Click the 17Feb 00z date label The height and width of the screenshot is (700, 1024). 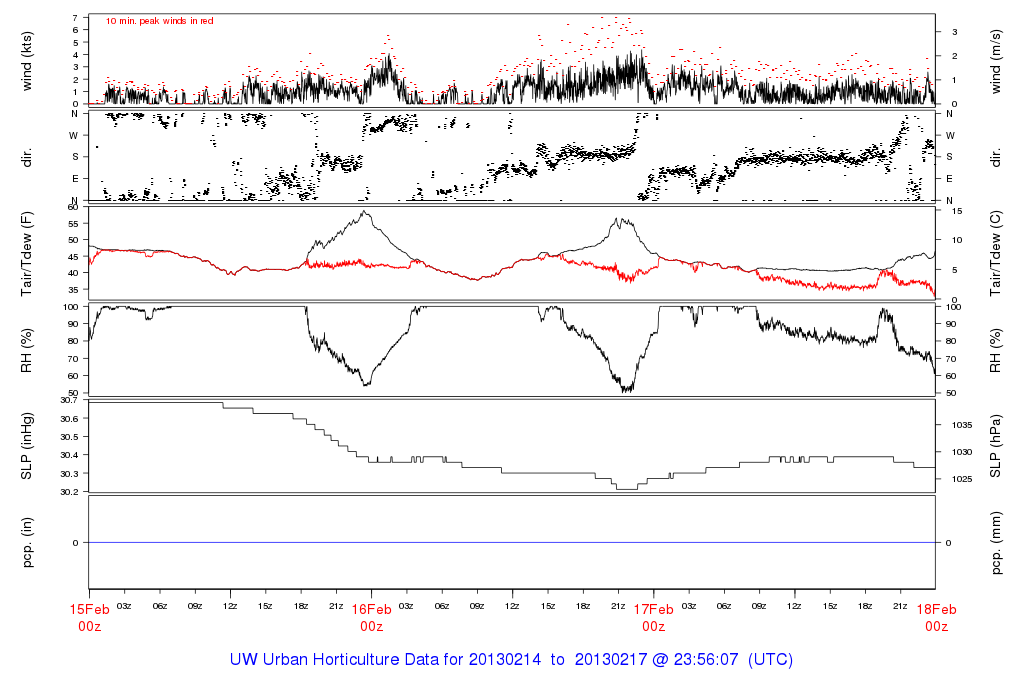point(654,618)
